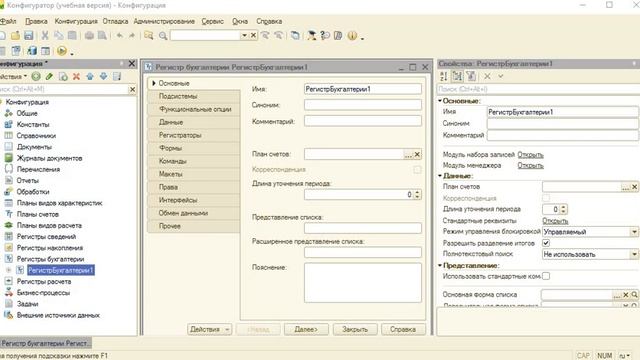The width and height of the screenshot is (640, 360).
Task: Click the search field in Properties panel
Action: [x=538, y=89]
